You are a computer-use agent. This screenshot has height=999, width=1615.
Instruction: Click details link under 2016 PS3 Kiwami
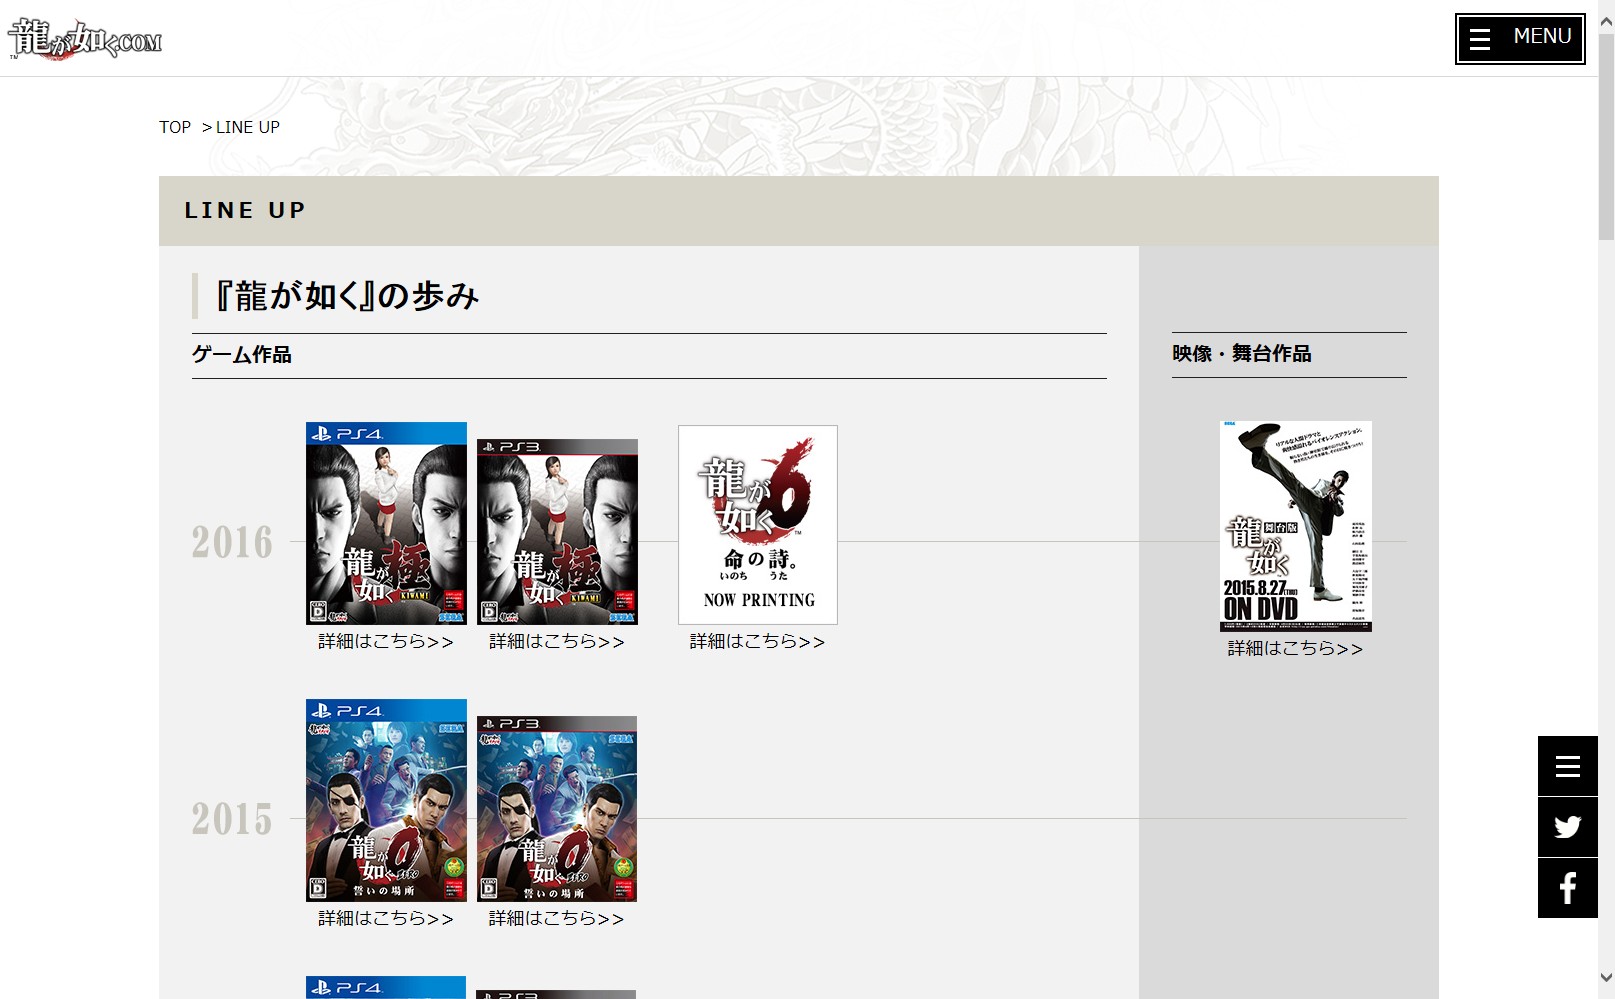point(557,641)
